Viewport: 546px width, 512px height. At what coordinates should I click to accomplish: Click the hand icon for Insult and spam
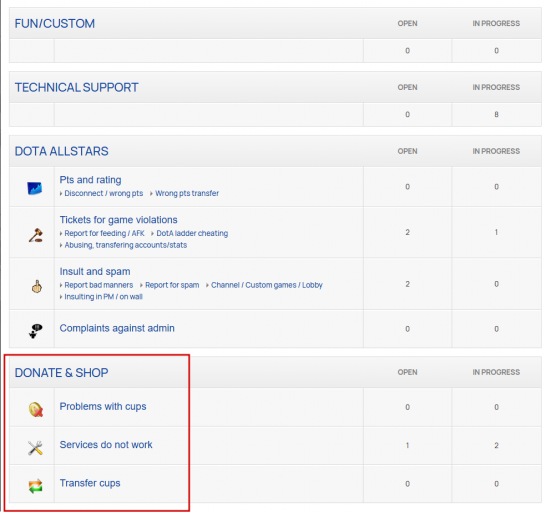point(37,286)
